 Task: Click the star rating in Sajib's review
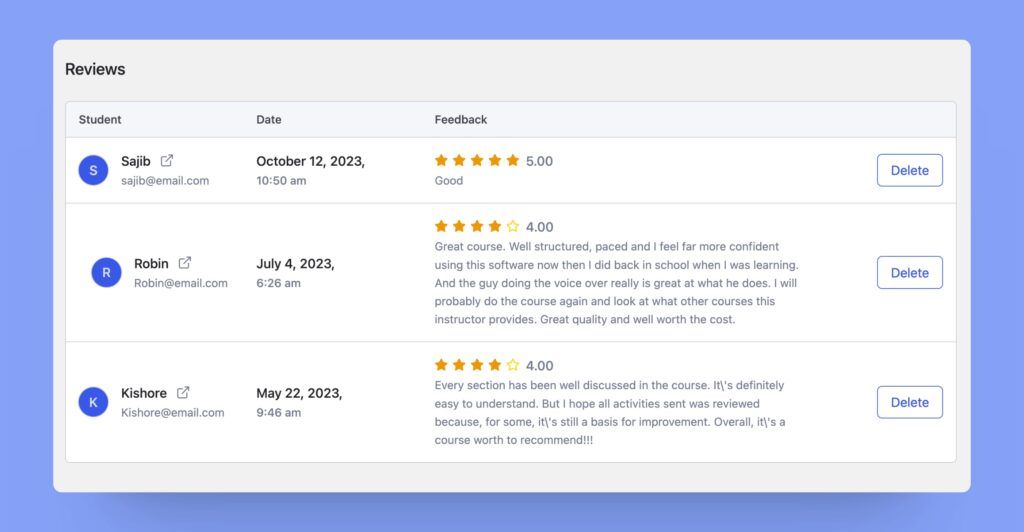point(477,160)
